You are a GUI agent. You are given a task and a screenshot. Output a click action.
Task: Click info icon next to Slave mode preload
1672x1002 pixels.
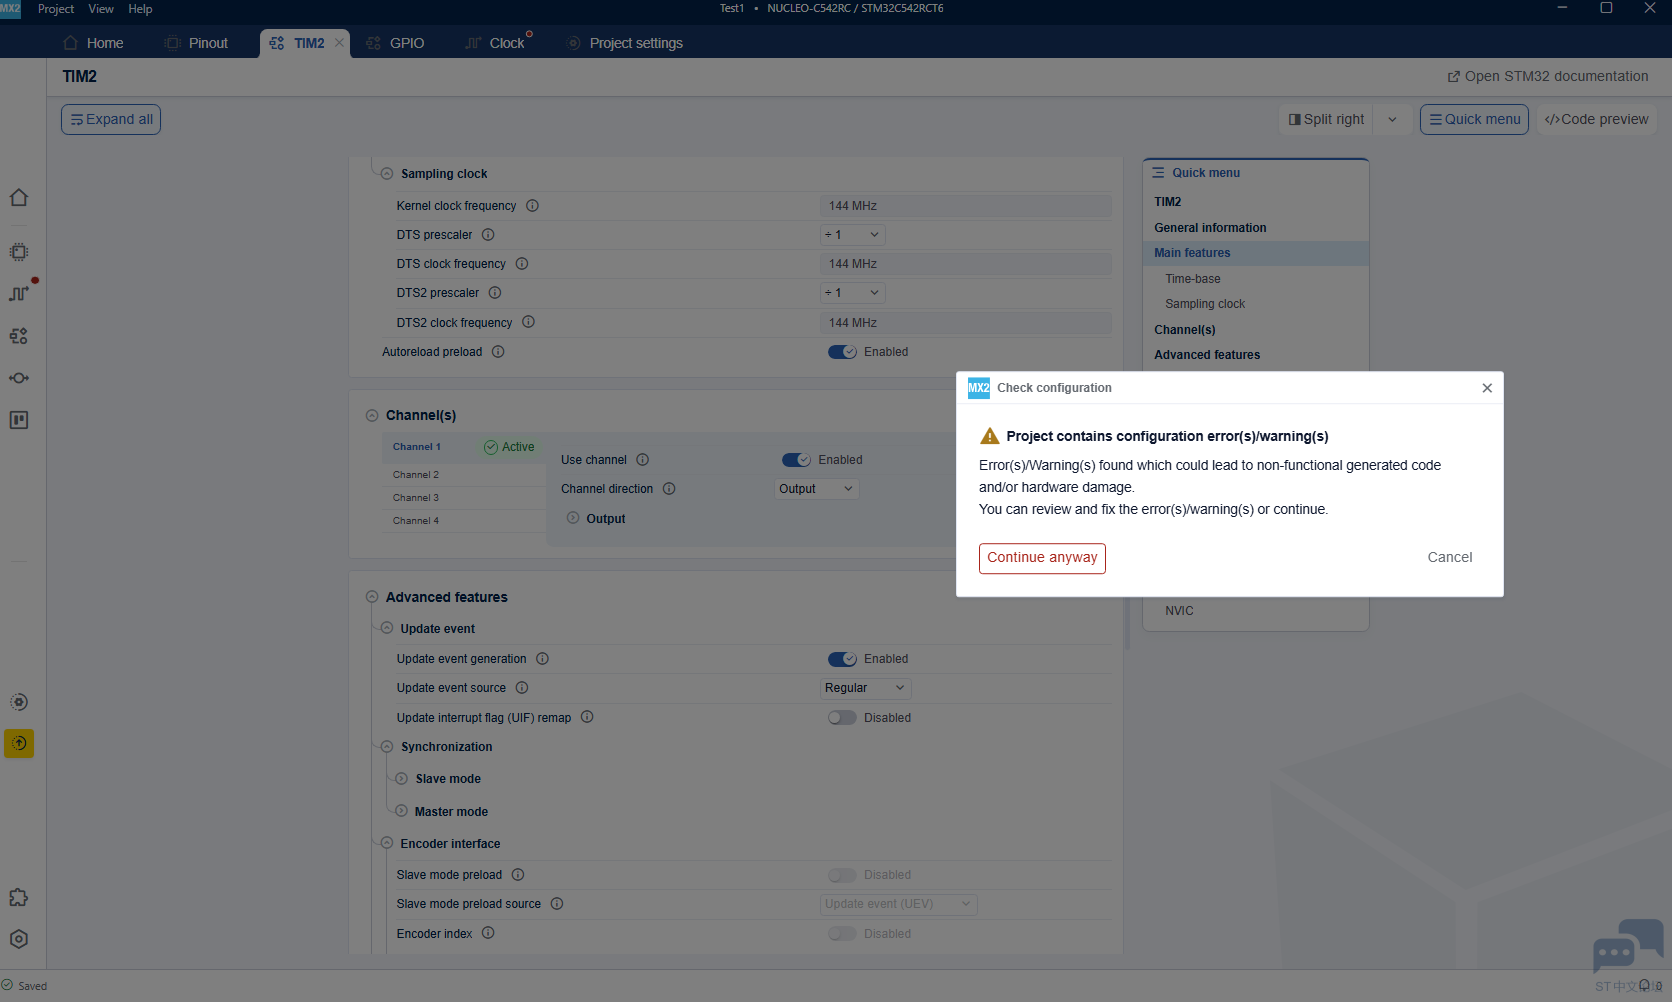click(518, 875)
